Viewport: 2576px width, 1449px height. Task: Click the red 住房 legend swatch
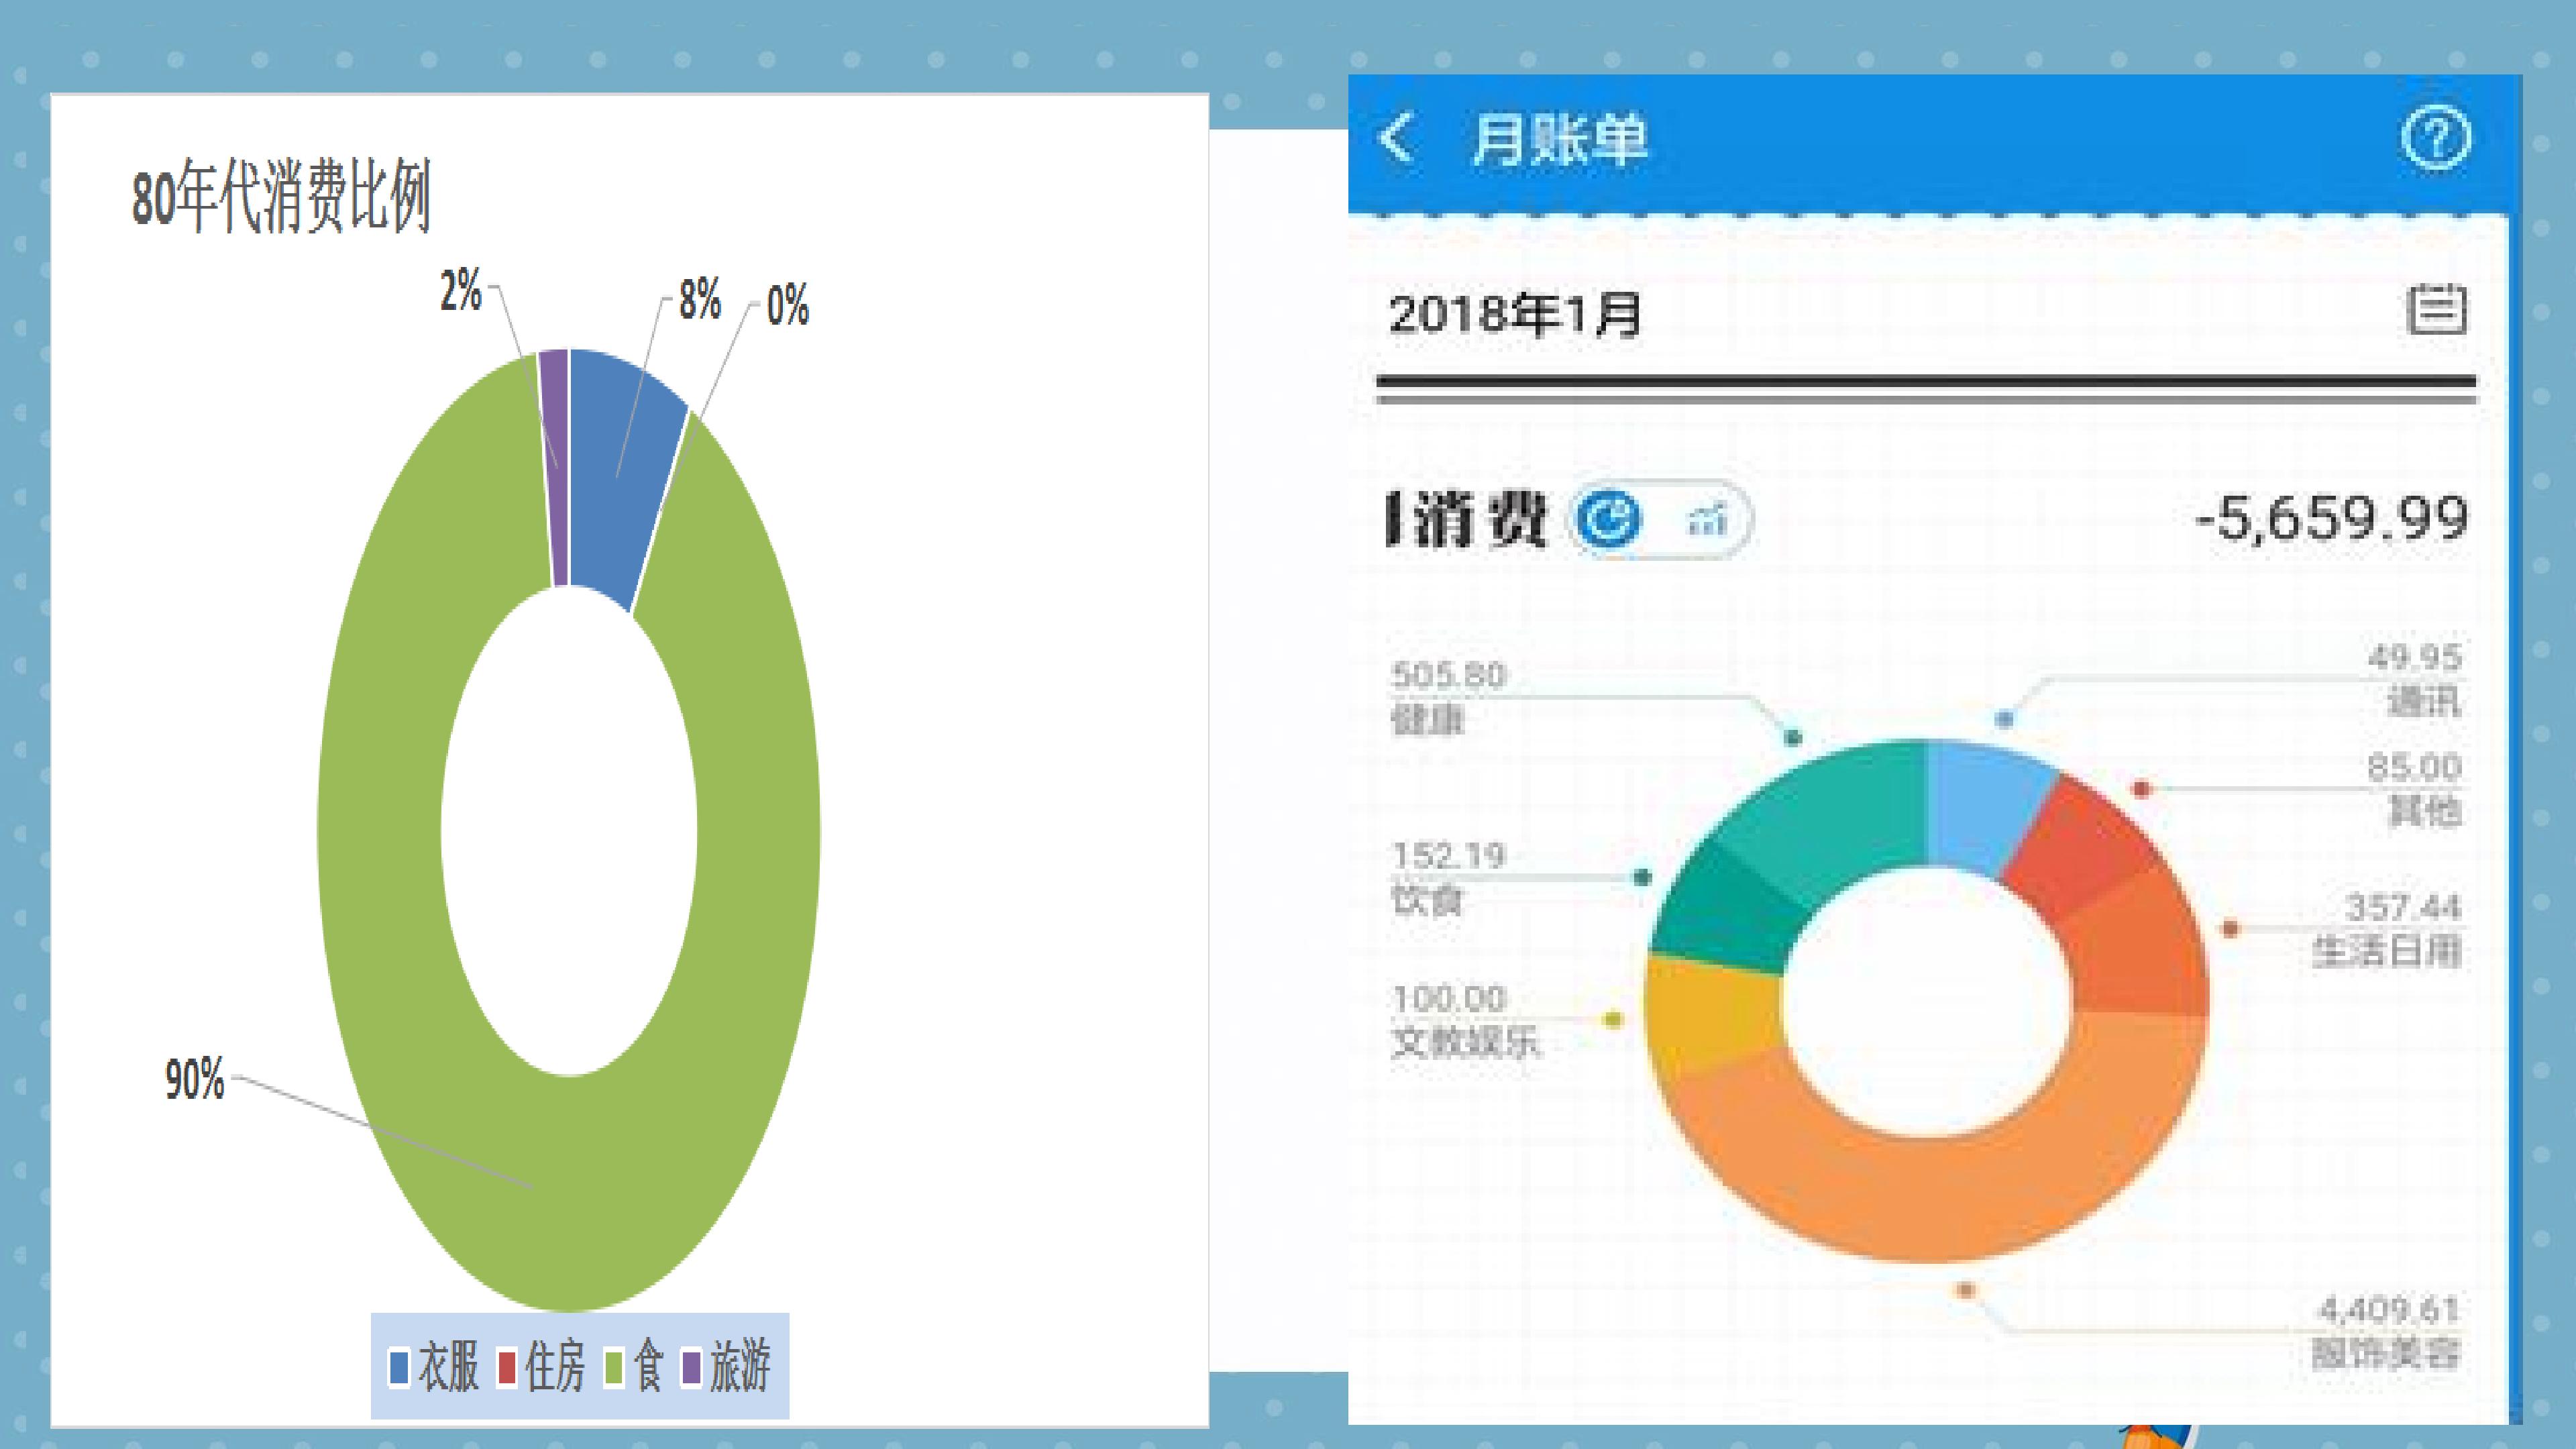pos(506,1367)
